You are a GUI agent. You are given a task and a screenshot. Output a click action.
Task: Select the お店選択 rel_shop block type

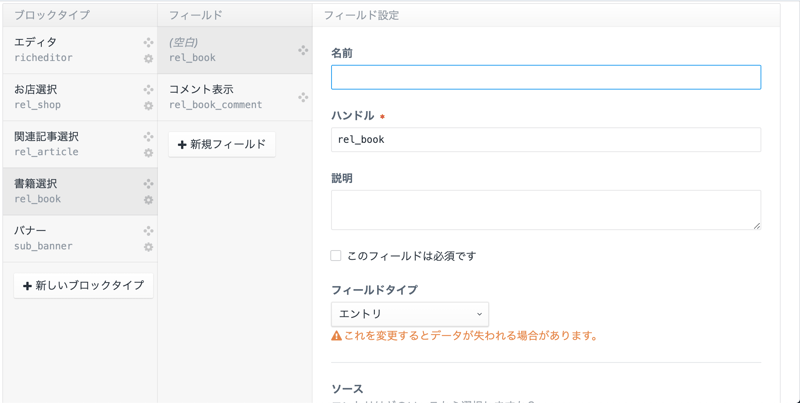point(70,97)
